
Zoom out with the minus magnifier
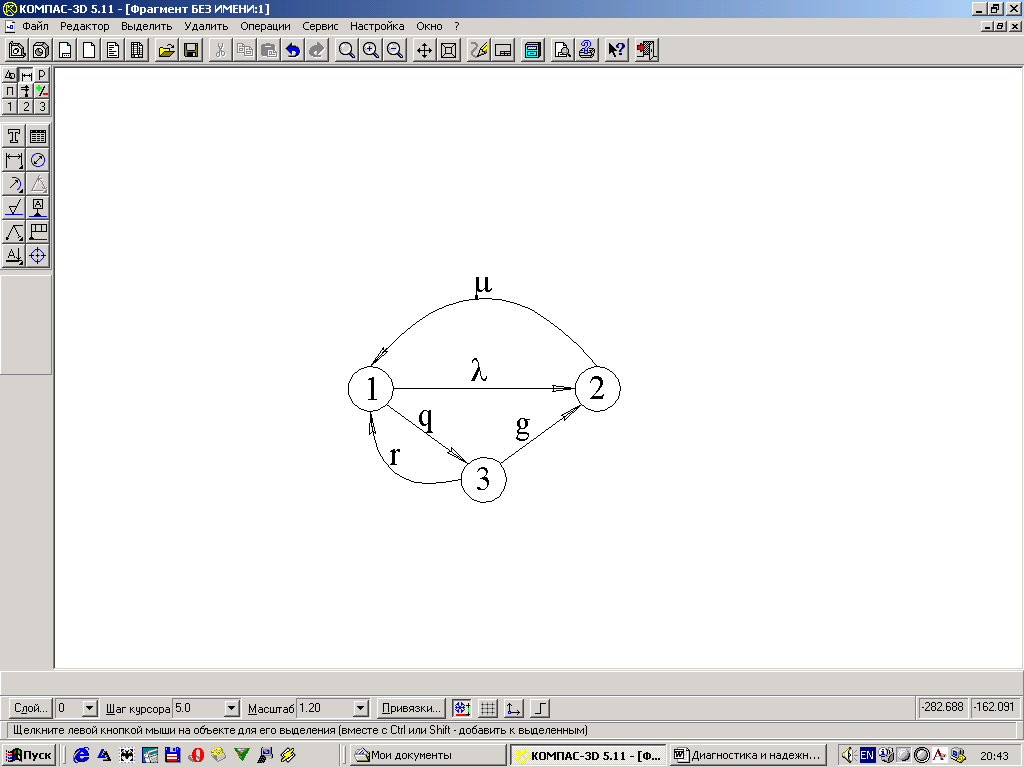[395, 50]
